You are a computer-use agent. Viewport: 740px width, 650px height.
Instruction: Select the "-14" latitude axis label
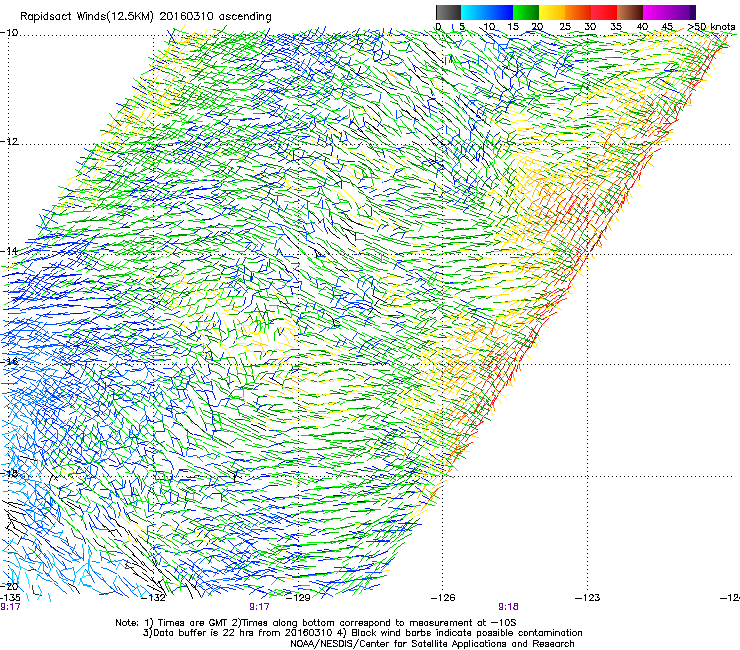[9, 251]
